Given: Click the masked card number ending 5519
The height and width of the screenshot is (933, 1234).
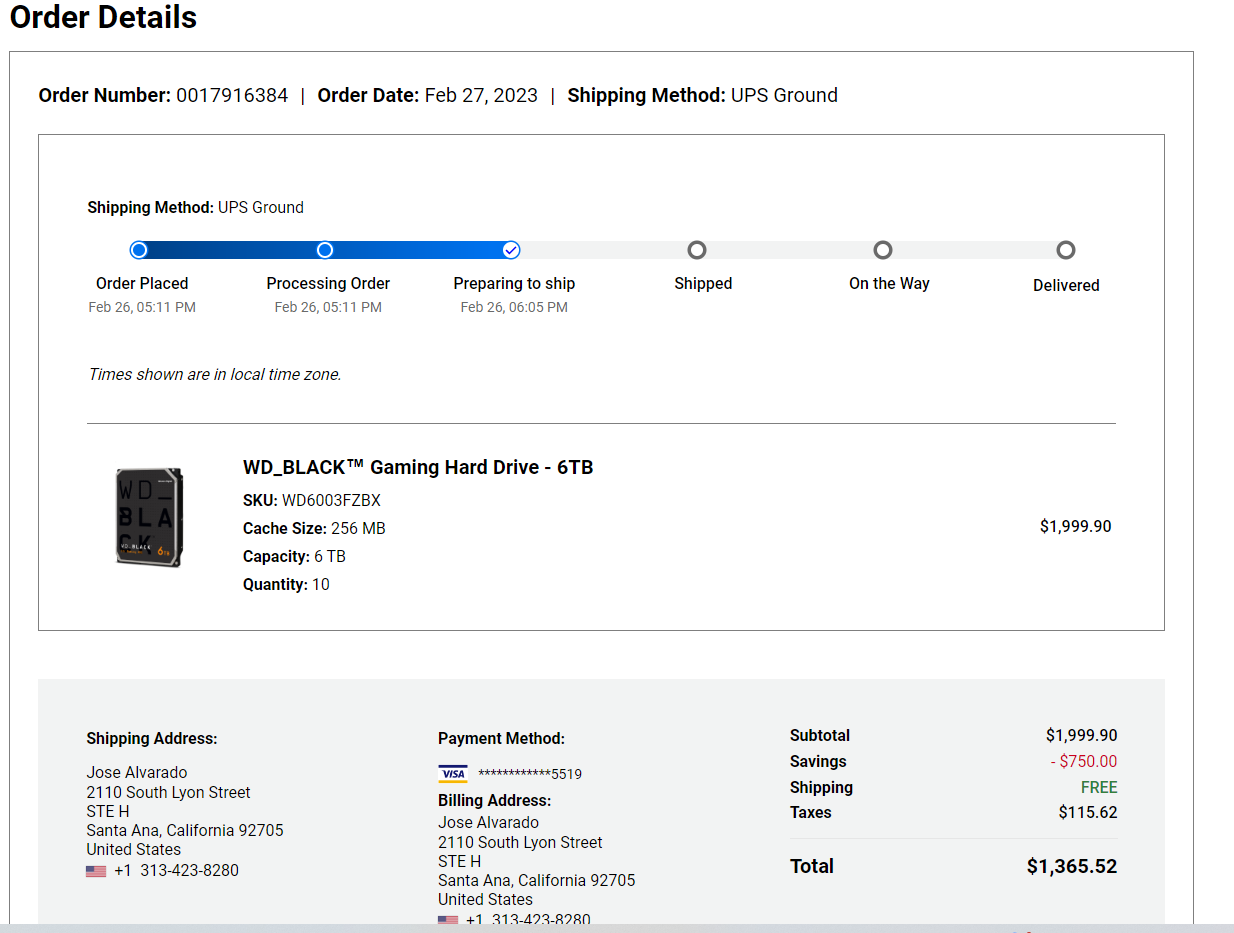Looking at the screenshot, I should (x=530, y=774).
